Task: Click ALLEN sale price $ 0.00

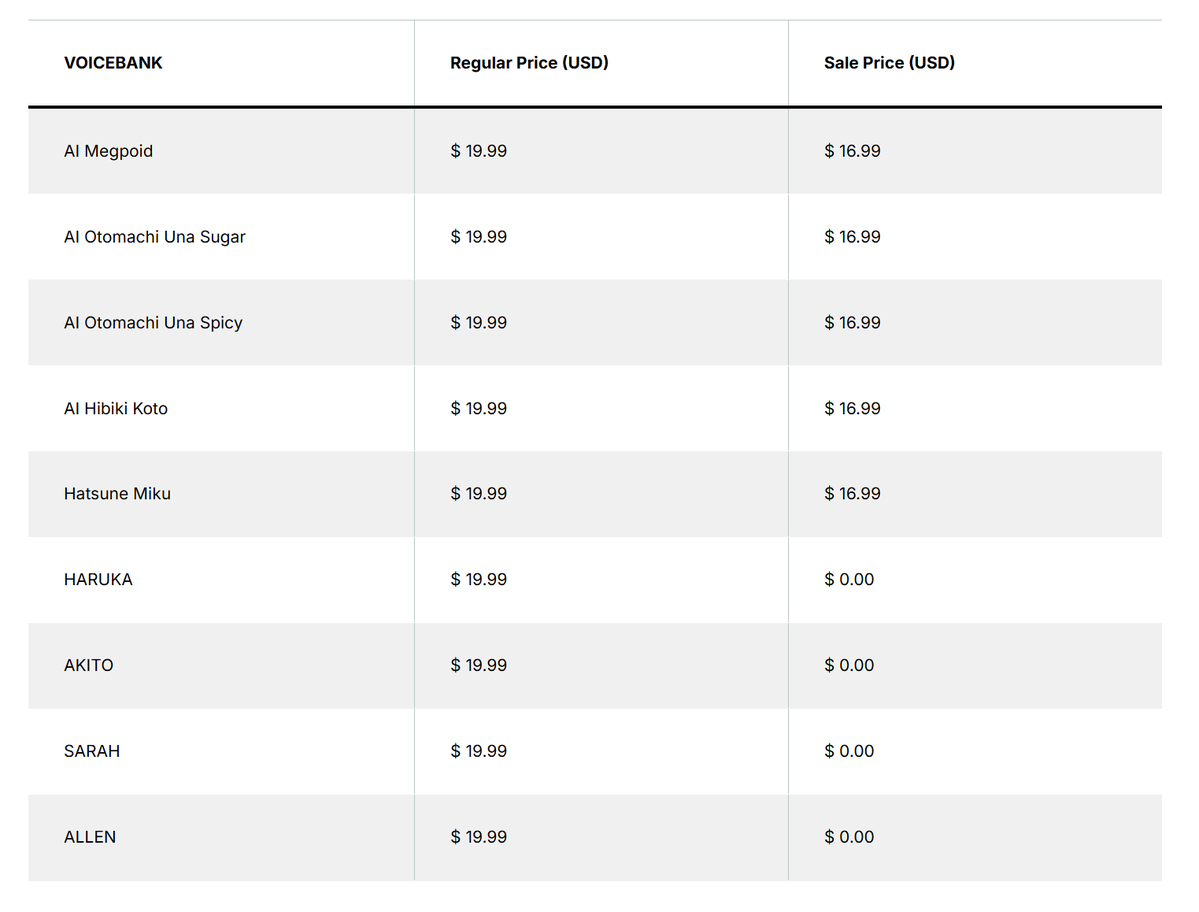Action: 849,837
